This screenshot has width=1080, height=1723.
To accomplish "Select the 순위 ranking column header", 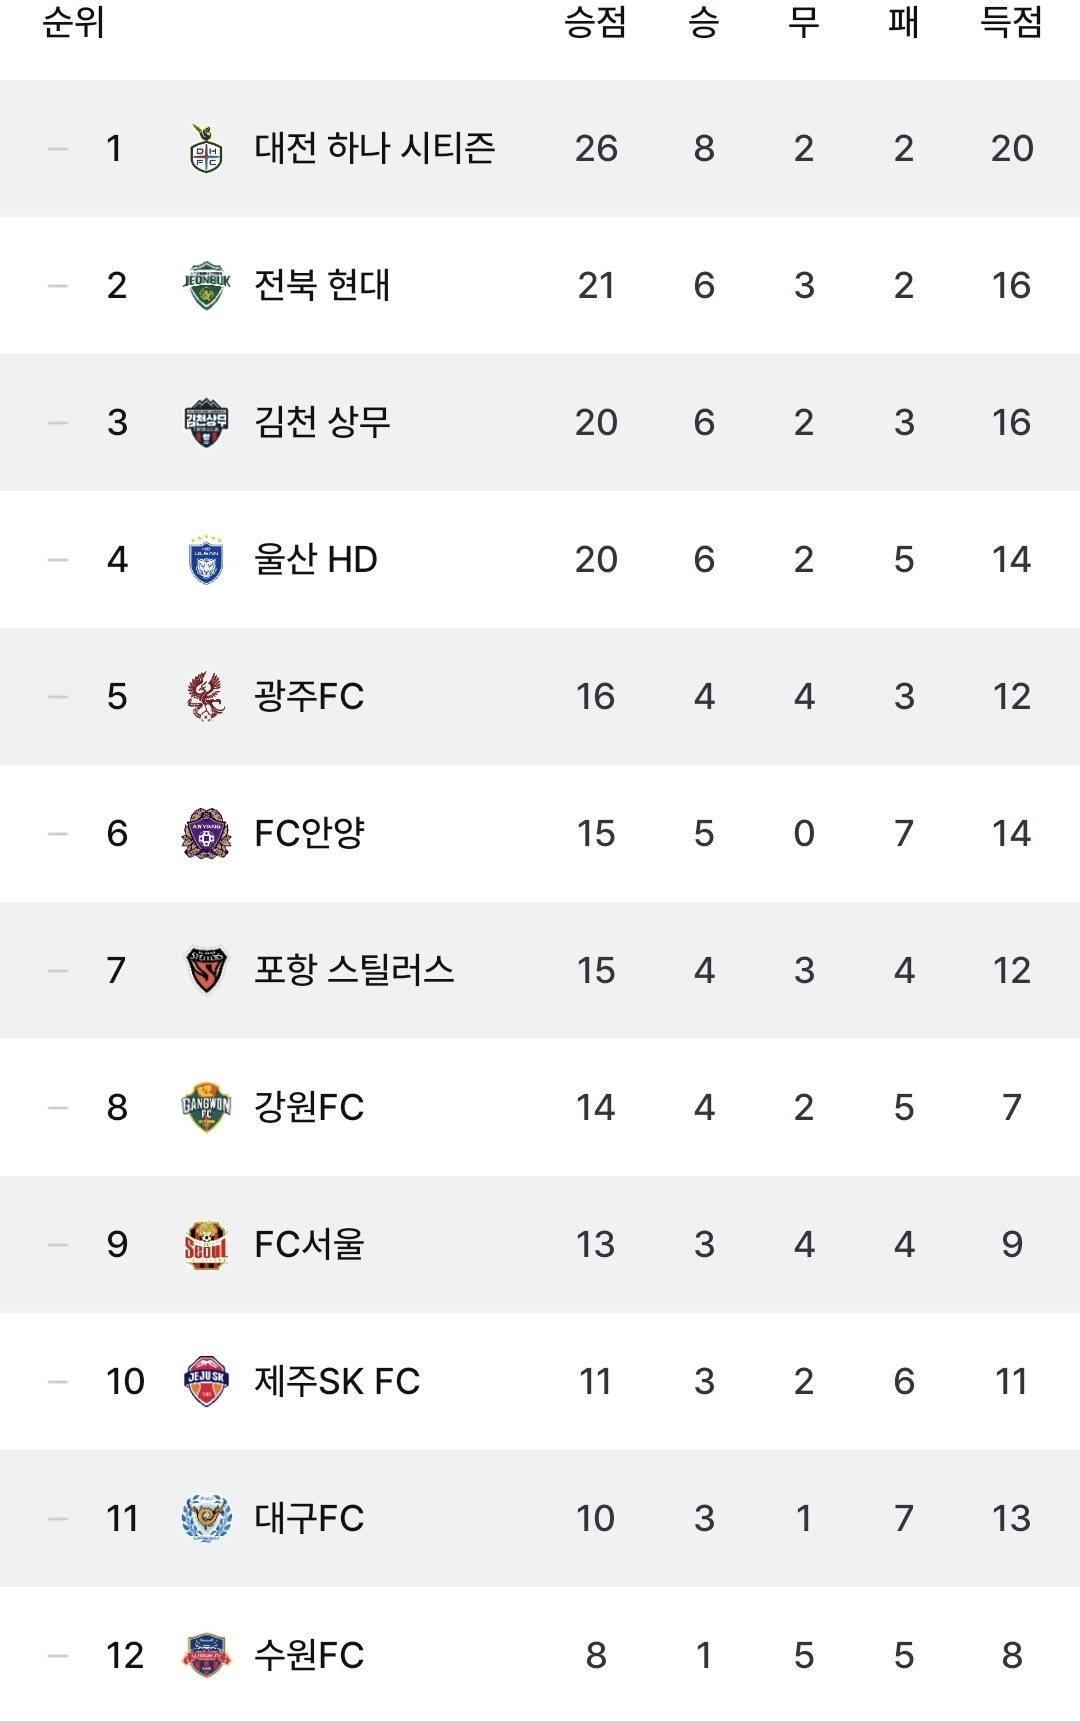I will [x=73, y=22].
